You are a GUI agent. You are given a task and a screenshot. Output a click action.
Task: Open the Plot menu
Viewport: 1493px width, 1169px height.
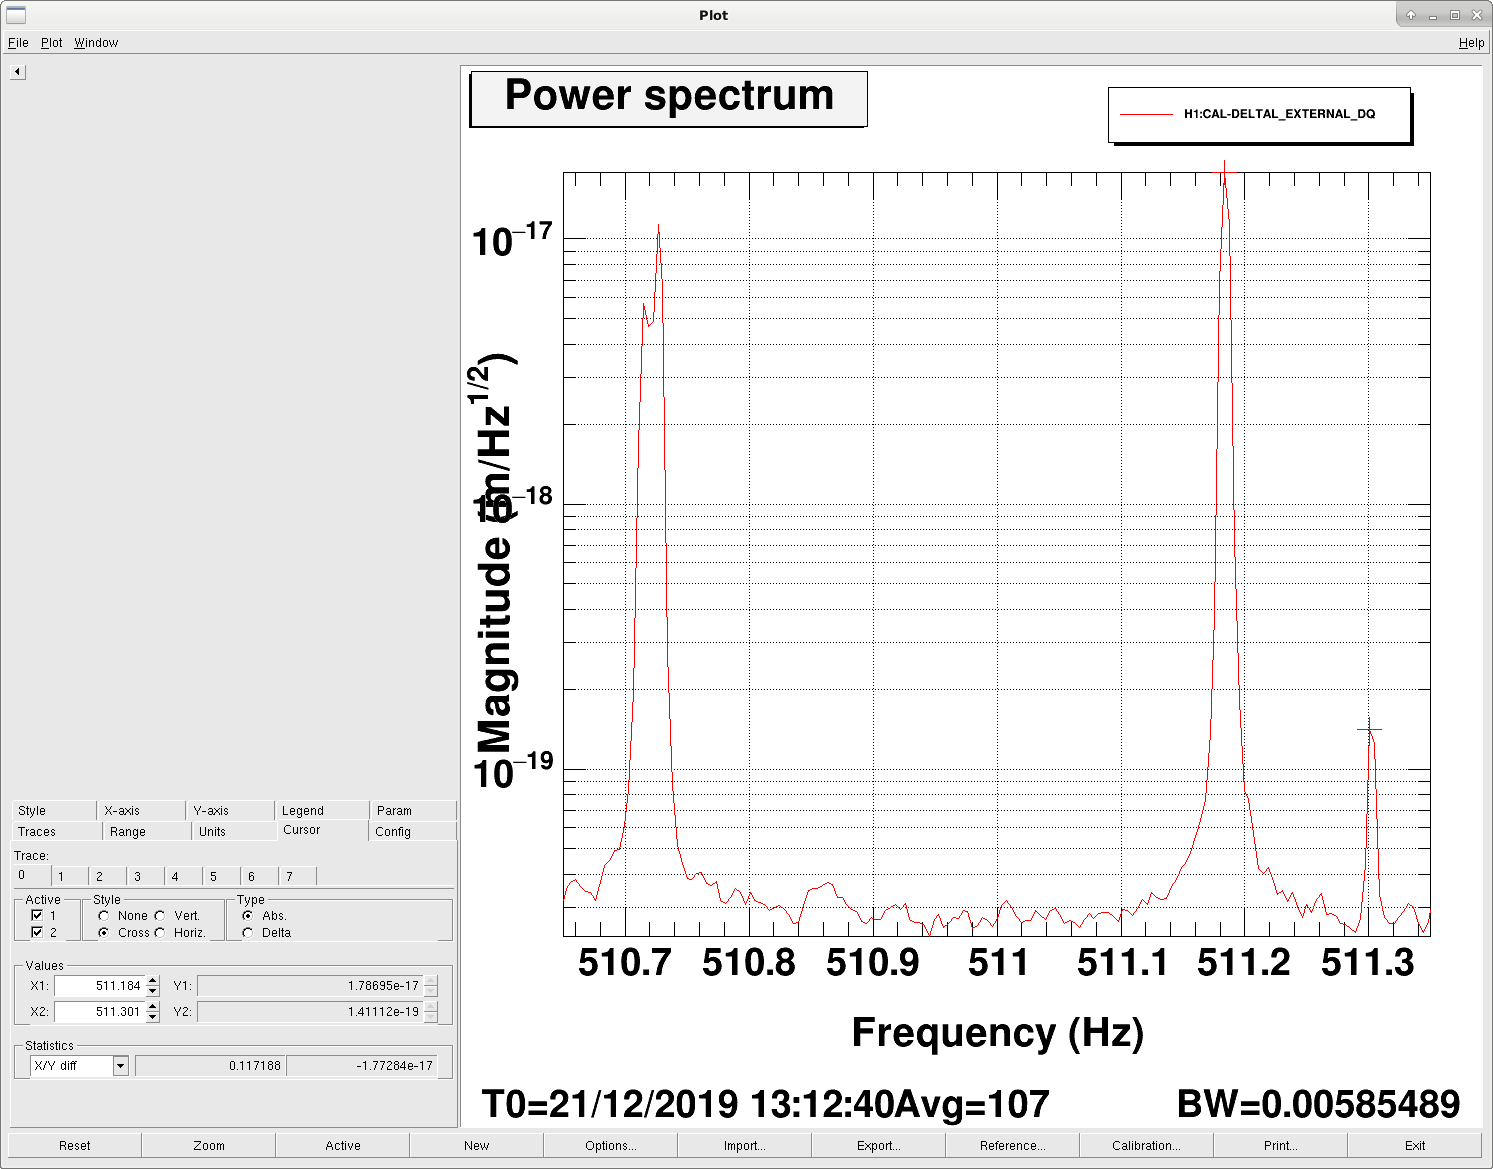[x=51, y=43]
